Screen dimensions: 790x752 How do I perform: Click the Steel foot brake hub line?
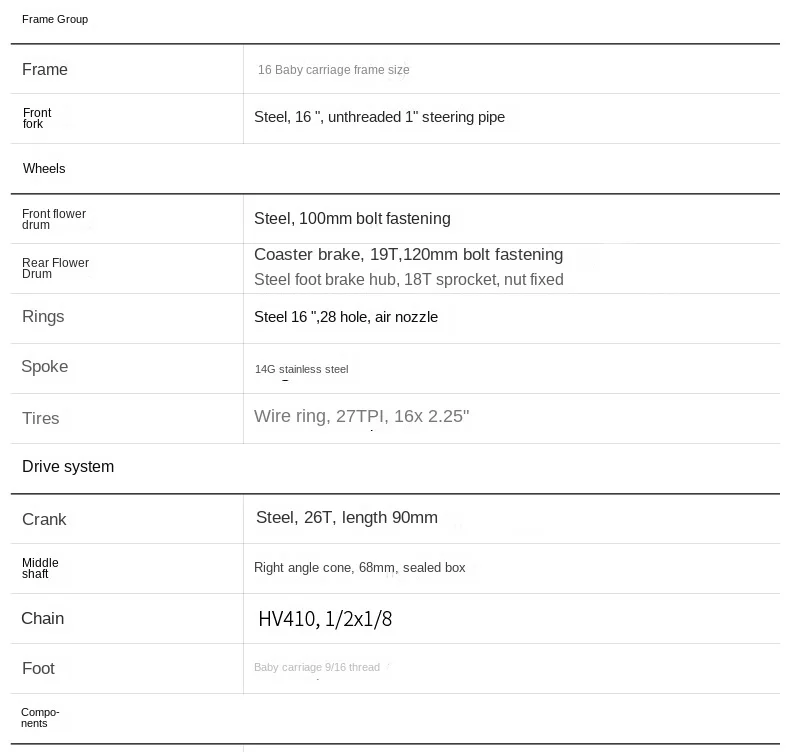coord(409,279)
